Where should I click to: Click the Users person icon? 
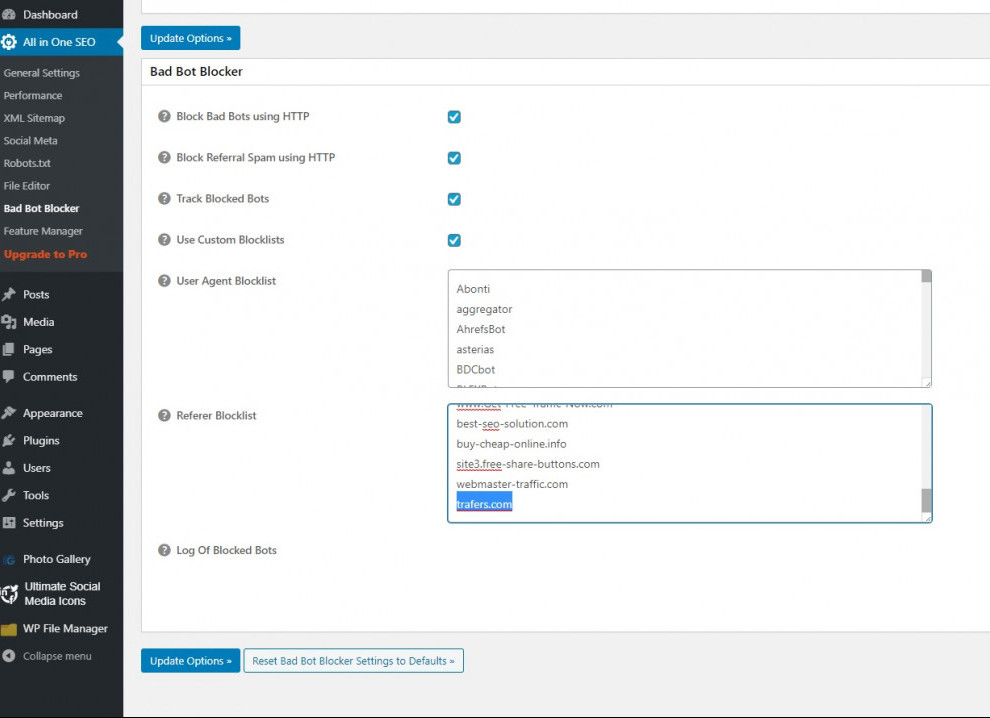pyautogui.click(x=9, y=468)
